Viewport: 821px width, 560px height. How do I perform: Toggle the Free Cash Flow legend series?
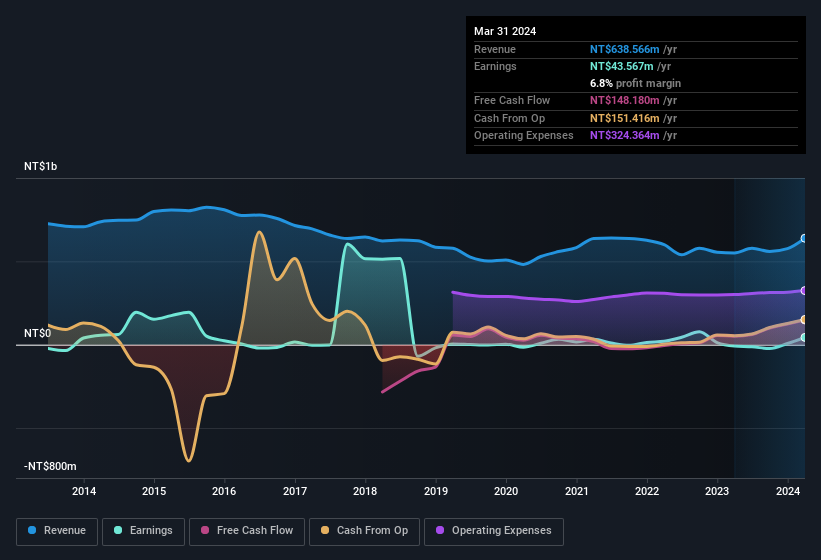tap(247, 531)
